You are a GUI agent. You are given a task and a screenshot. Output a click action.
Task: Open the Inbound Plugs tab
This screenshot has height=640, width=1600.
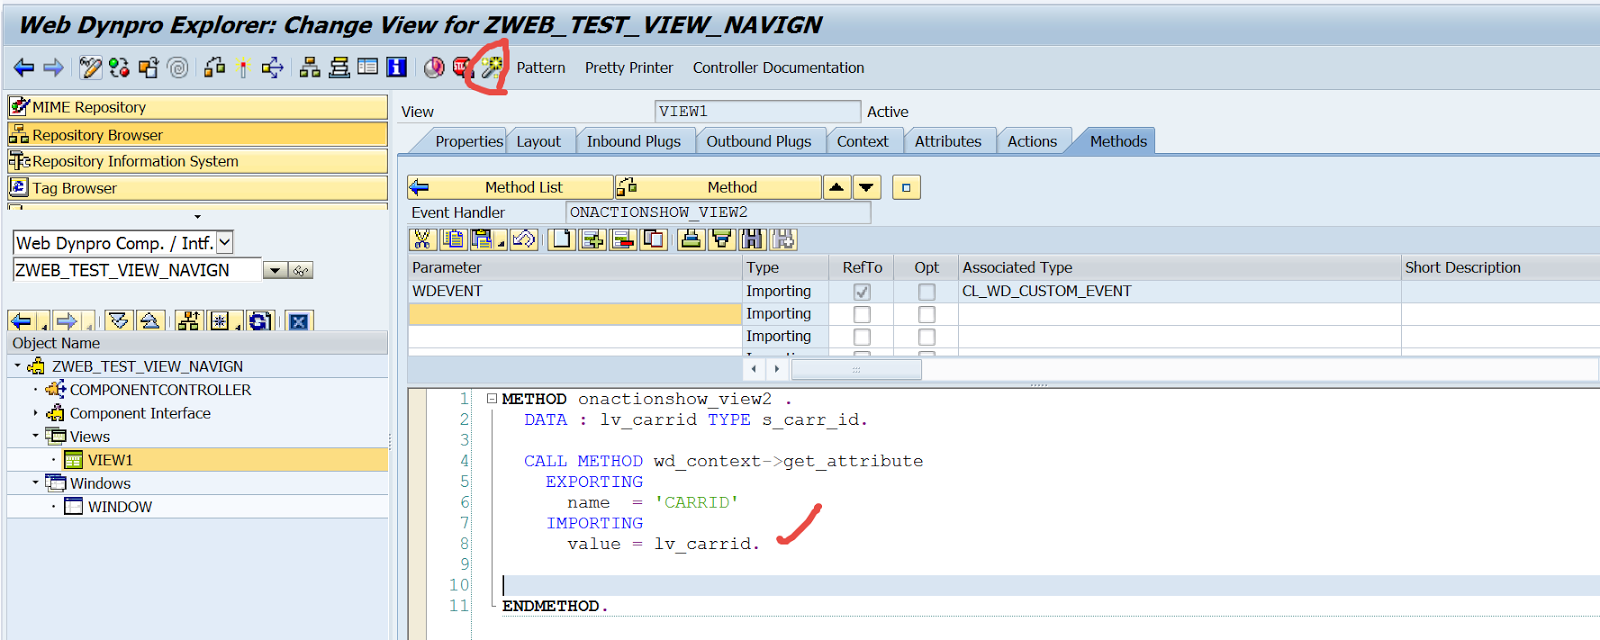633,141
